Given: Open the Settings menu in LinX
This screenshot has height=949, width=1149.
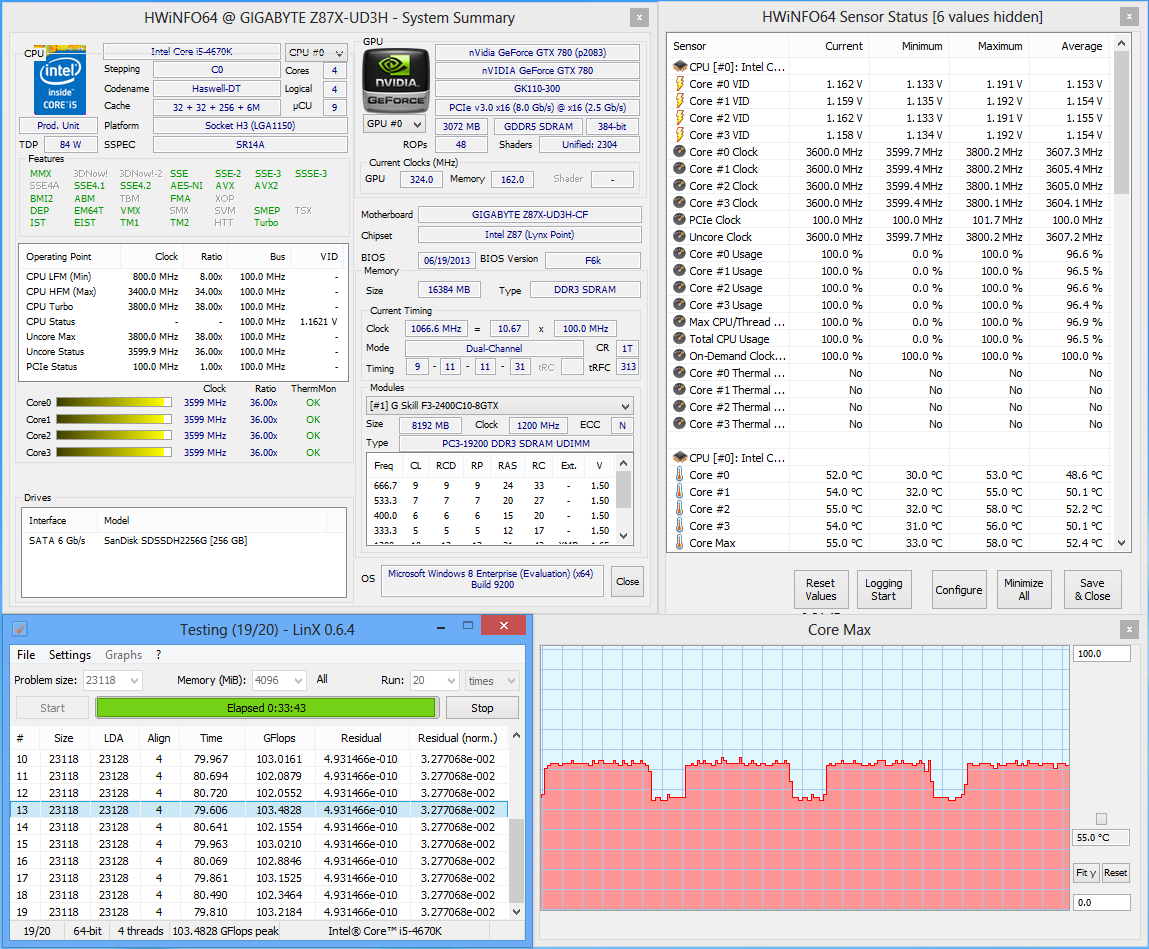Looking at the screenshot, I should point(70,654).
